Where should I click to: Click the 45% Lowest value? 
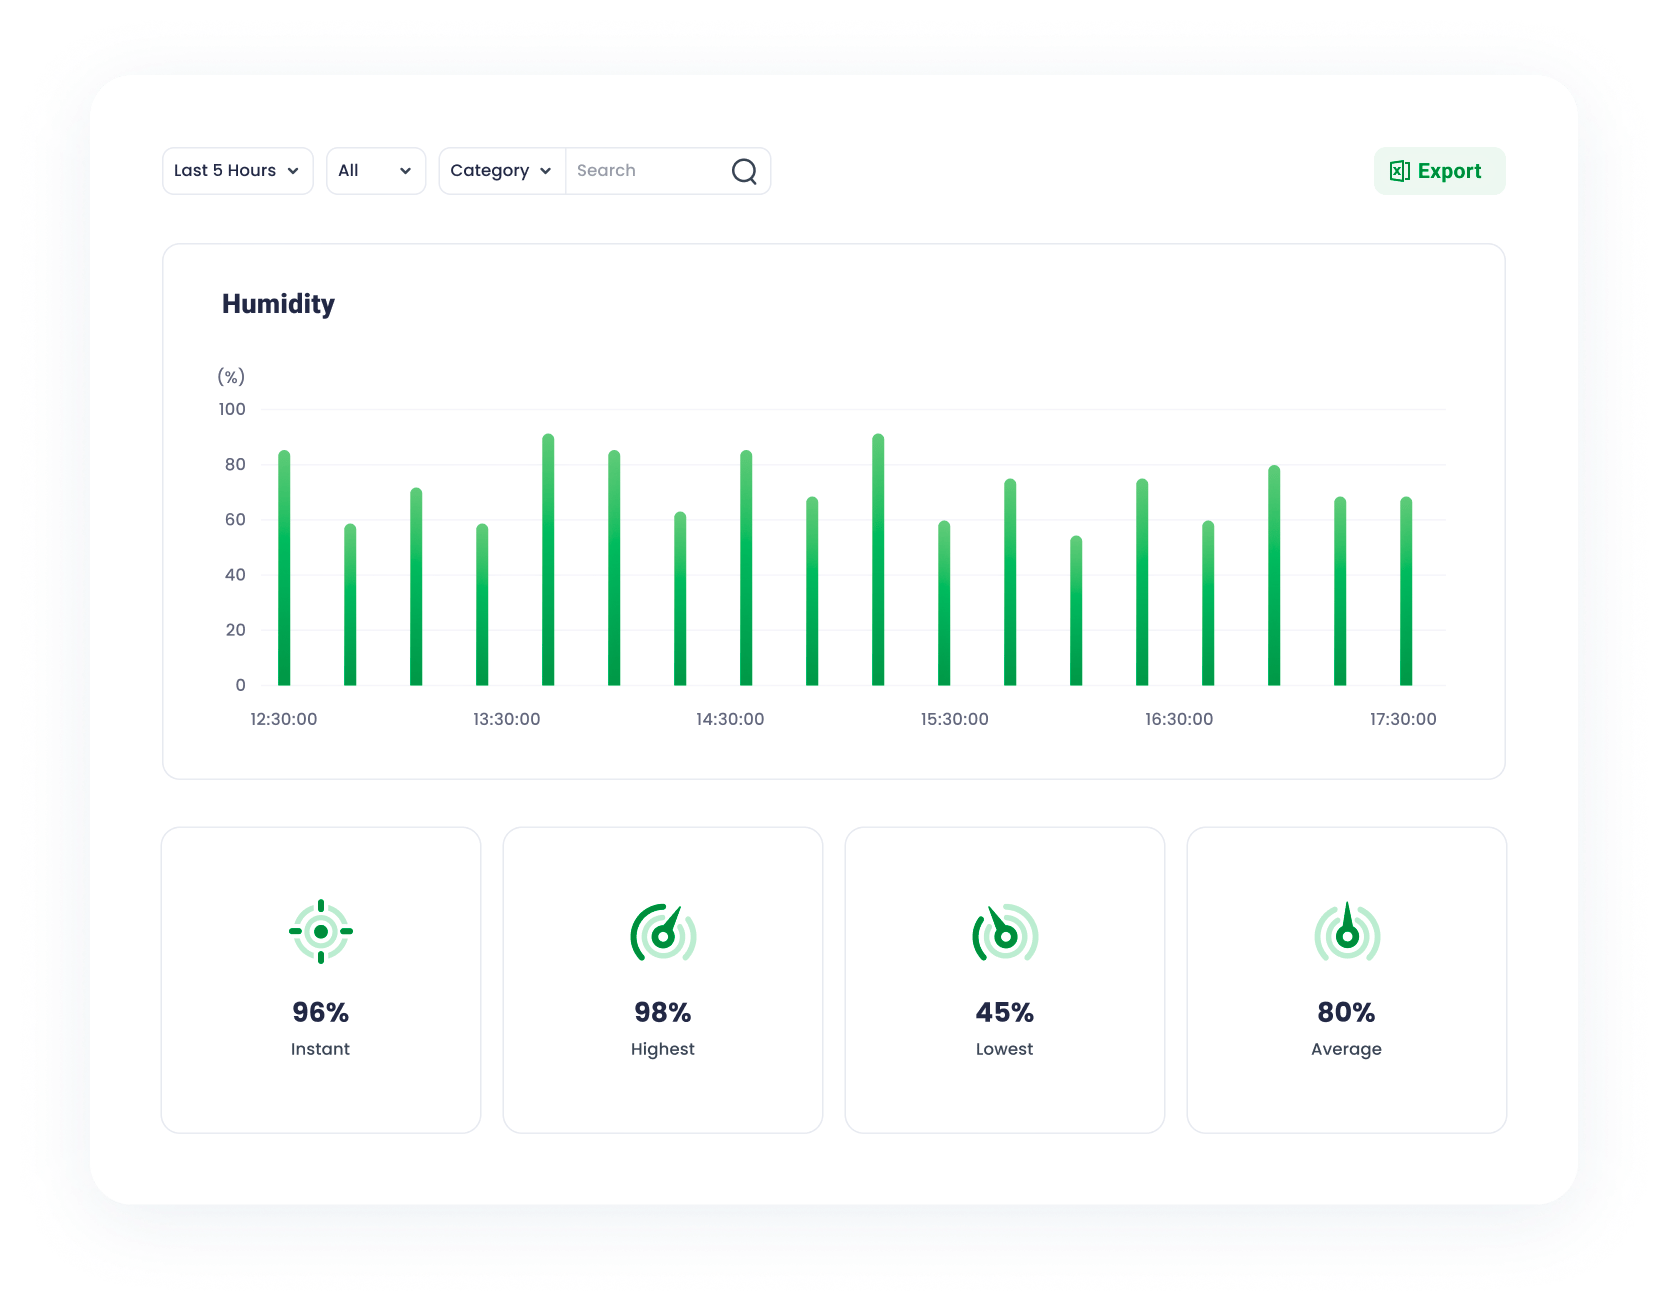click(1005, 1012)
